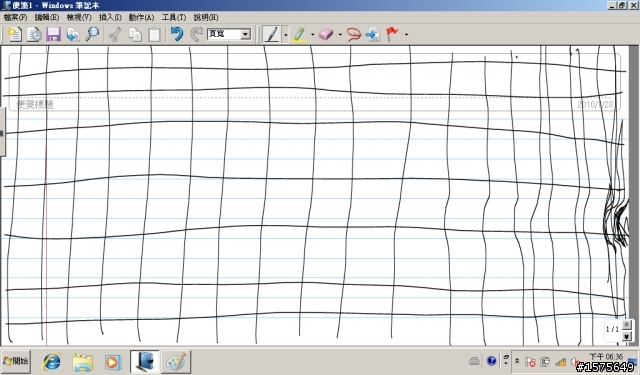Click the network signal tray icon
This screenshot has width=640, height=375.
560,362
